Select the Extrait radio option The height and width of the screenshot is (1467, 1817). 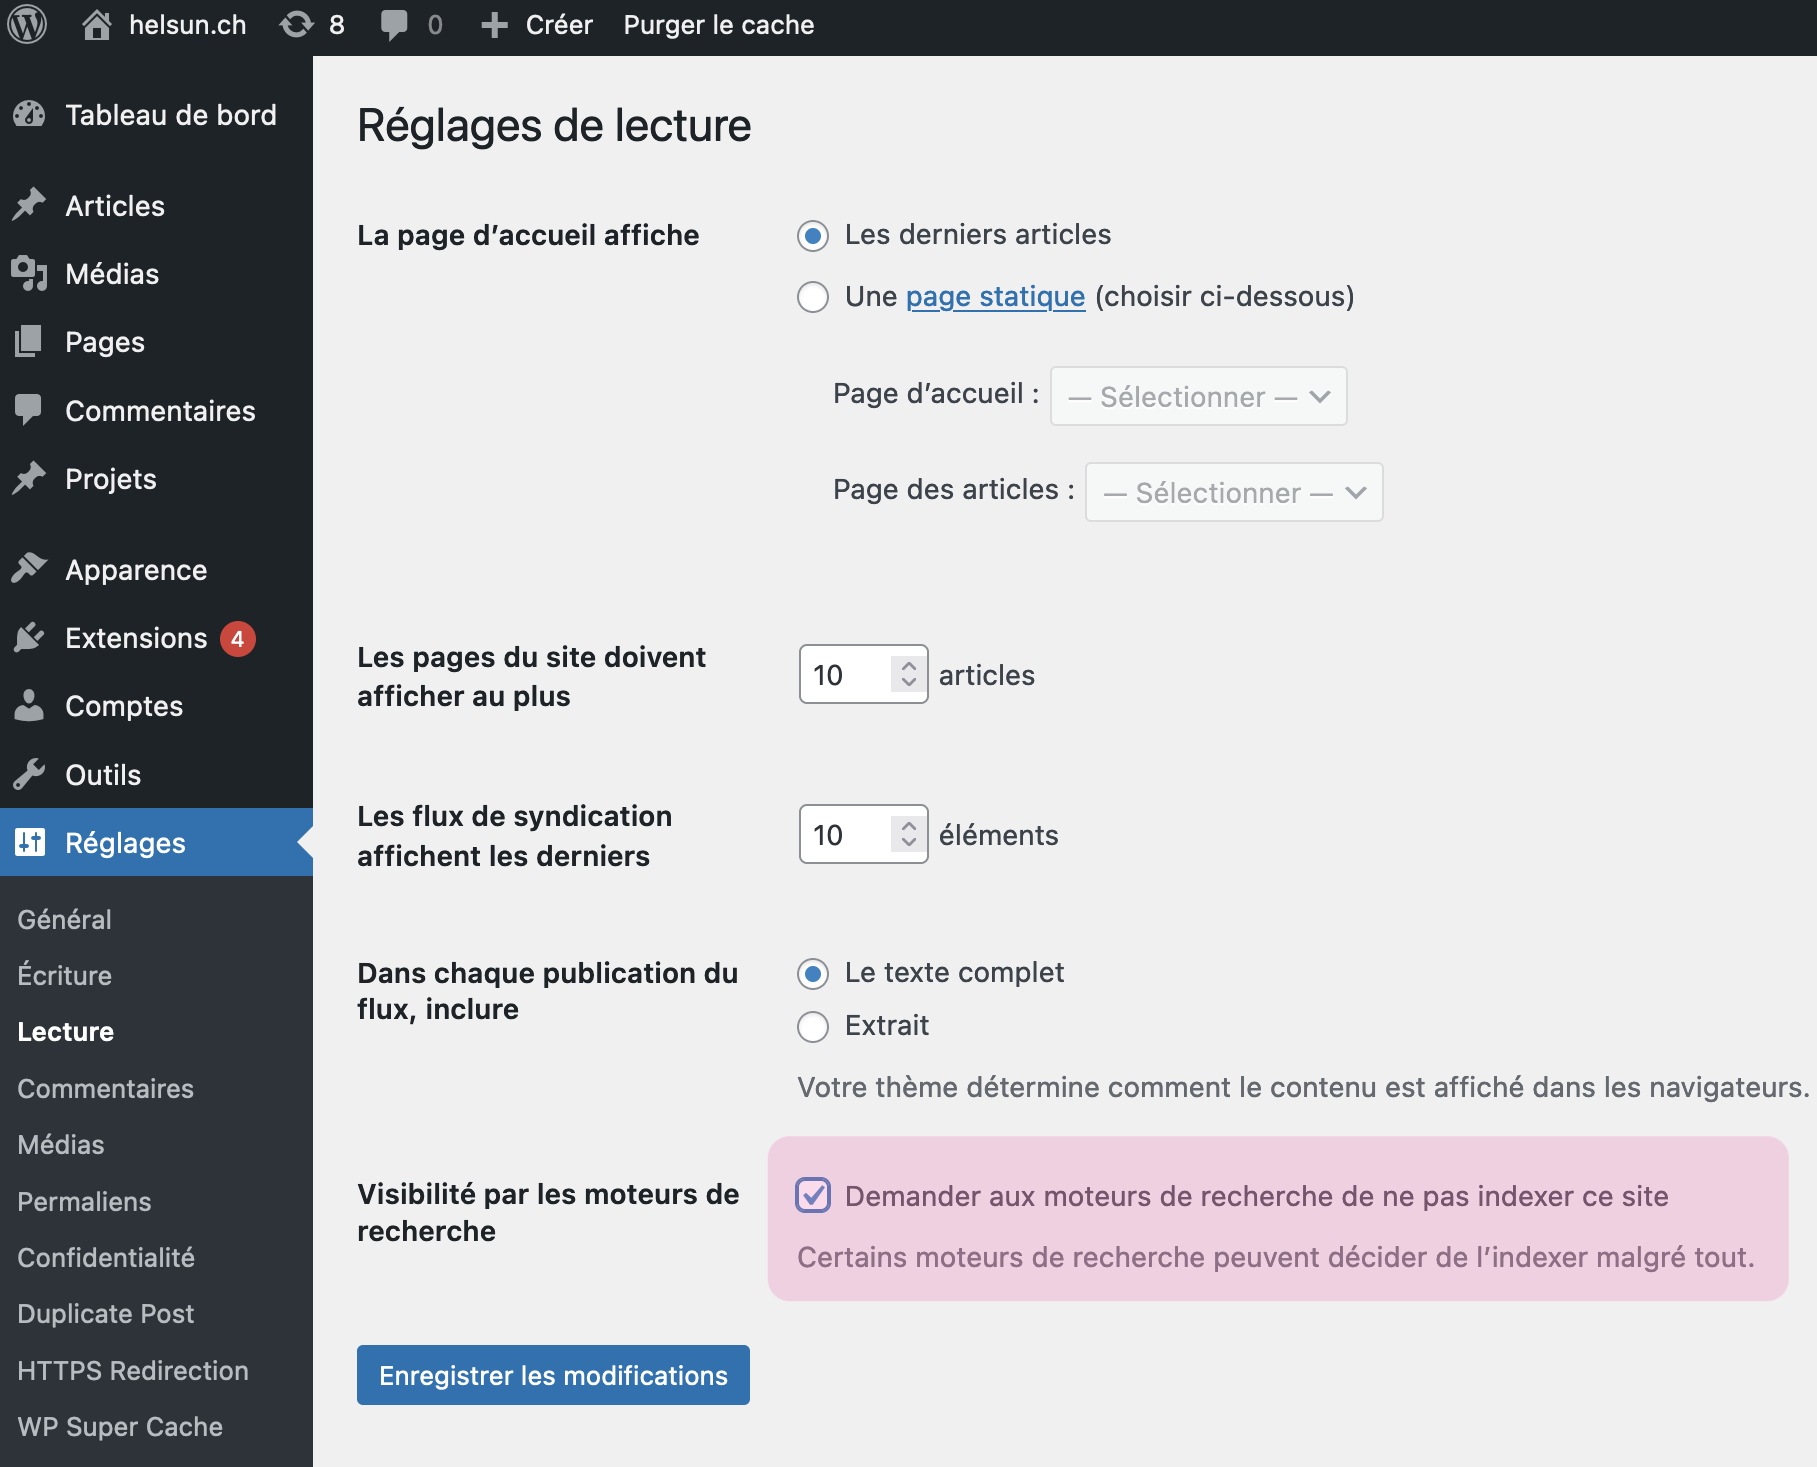point(813,1026)
